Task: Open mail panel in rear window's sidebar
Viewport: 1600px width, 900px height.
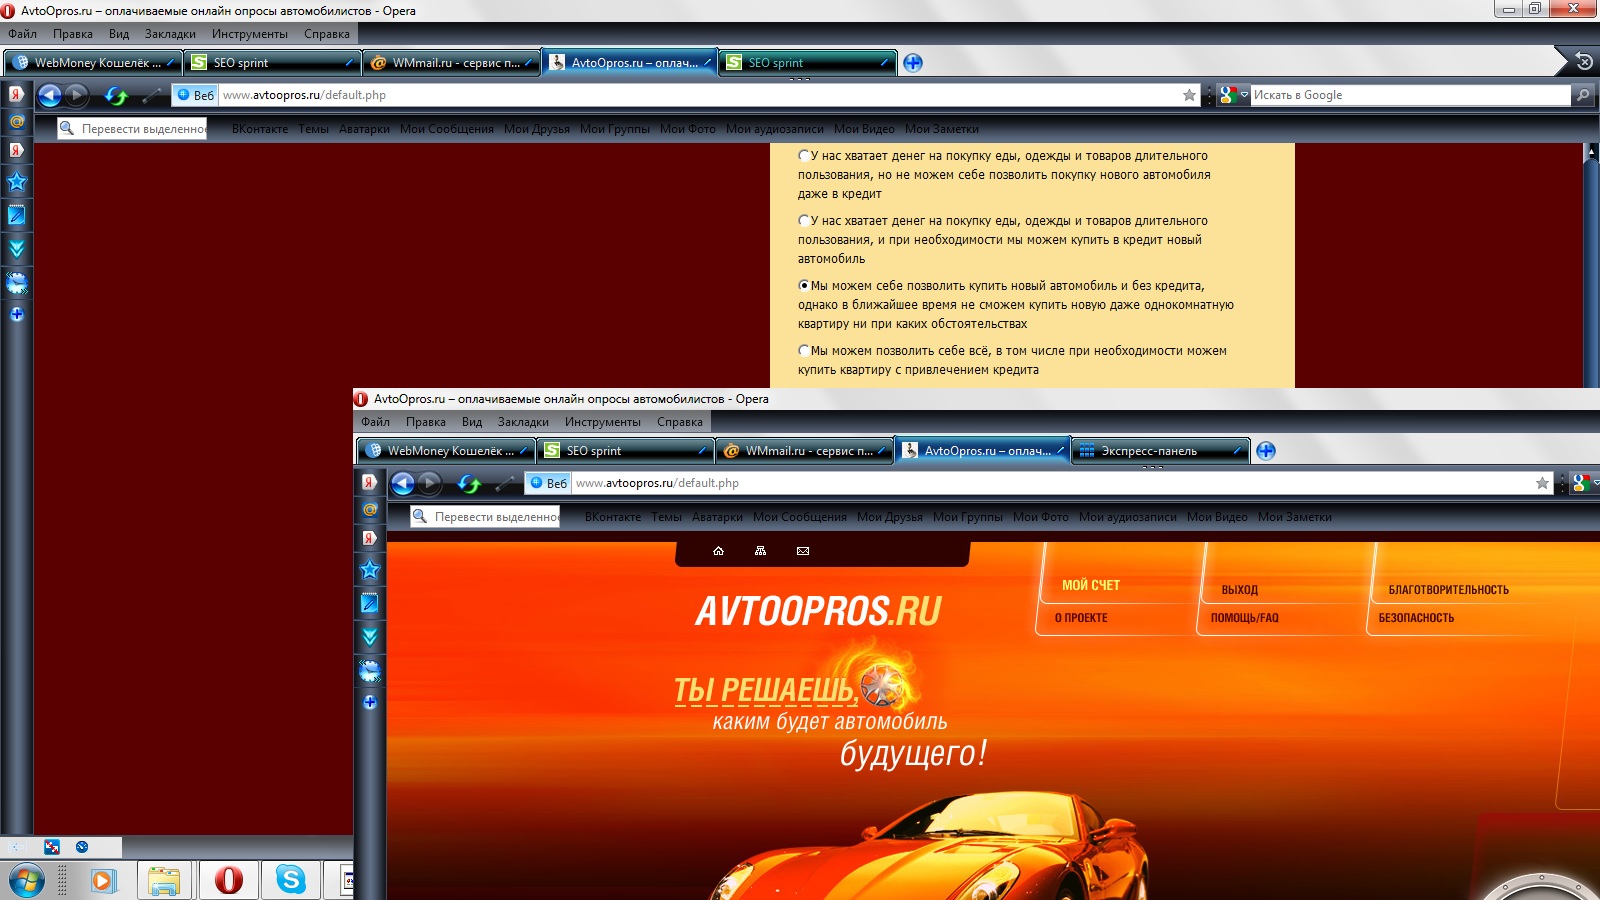Action: click(x=17, y=122)
